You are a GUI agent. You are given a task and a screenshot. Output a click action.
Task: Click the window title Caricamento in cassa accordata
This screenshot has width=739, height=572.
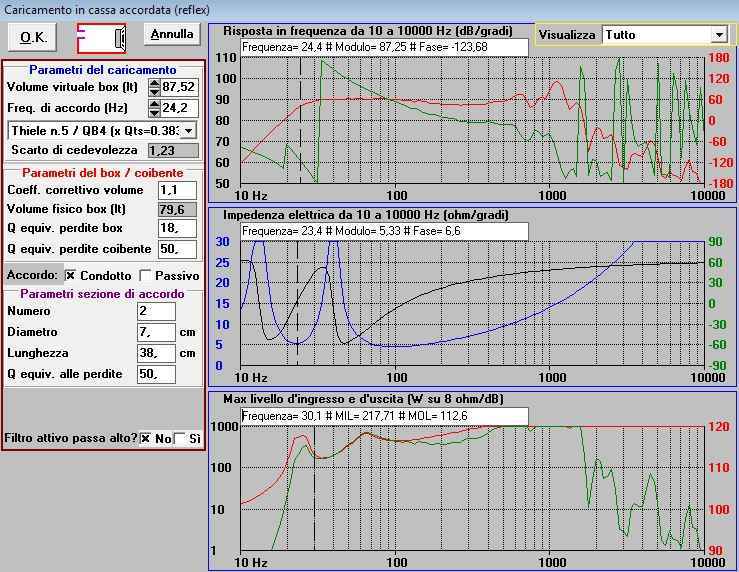click(107, 9)
